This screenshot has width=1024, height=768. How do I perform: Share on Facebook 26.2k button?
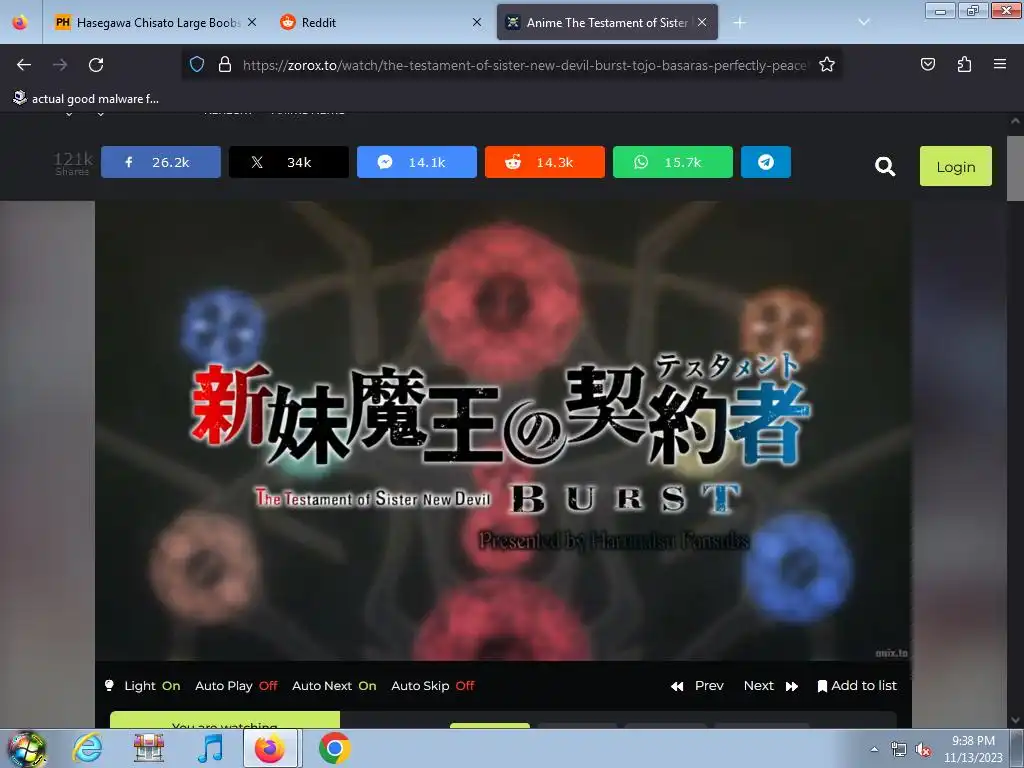coord(161,162)
